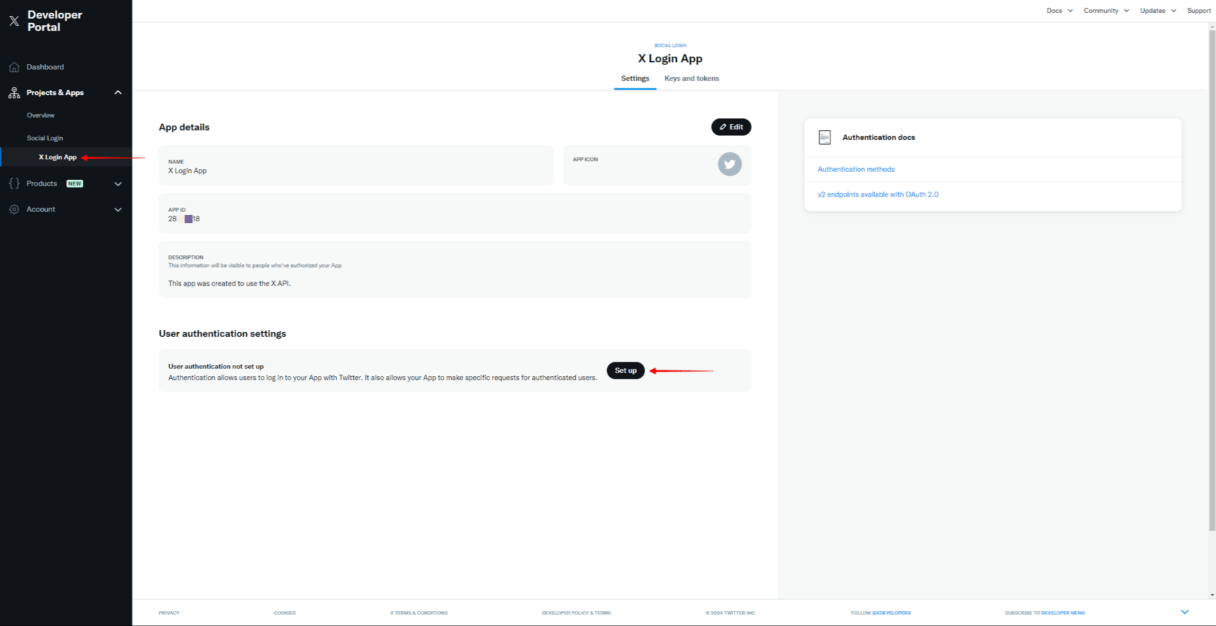Select the Settings tab
This screenshot has width=1216, height=626.
pos(635,77)
